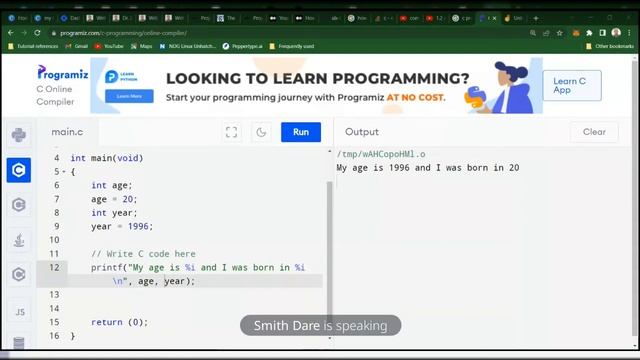Place cursor on 'age = 20;' line
Image resolution: width=640 pixels, height=360 pixels.
click(x=114, y=199)
